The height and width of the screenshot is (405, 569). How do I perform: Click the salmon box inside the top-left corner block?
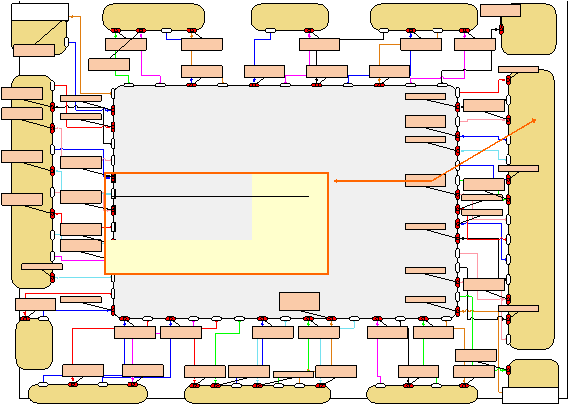pyautogui.click(x=34, y=50)
